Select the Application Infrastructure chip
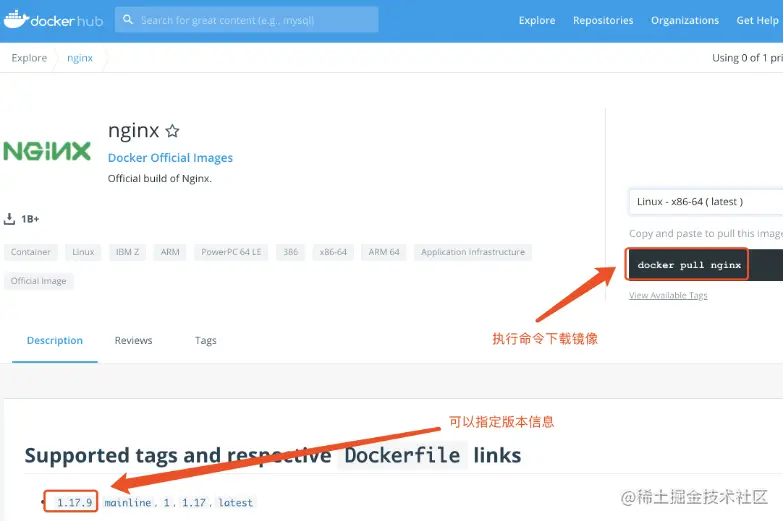Screen dimensions: 784x522 (x=472, y=252)
